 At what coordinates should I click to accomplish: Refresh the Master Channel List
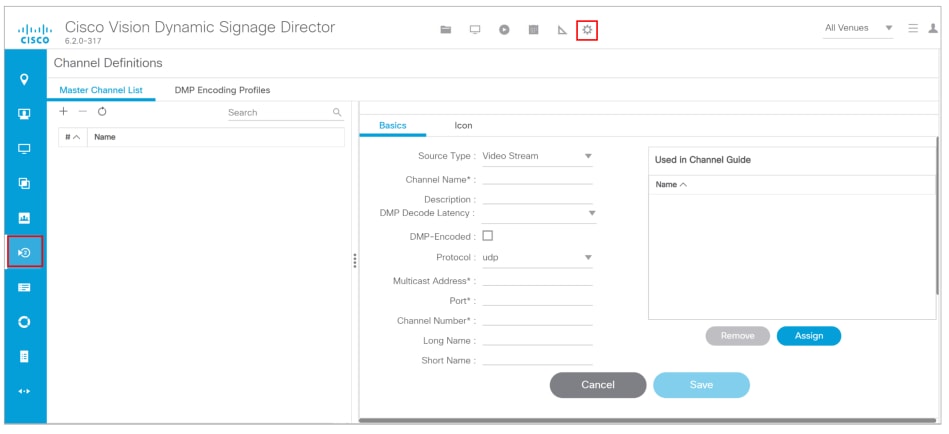tap(102, 111)
